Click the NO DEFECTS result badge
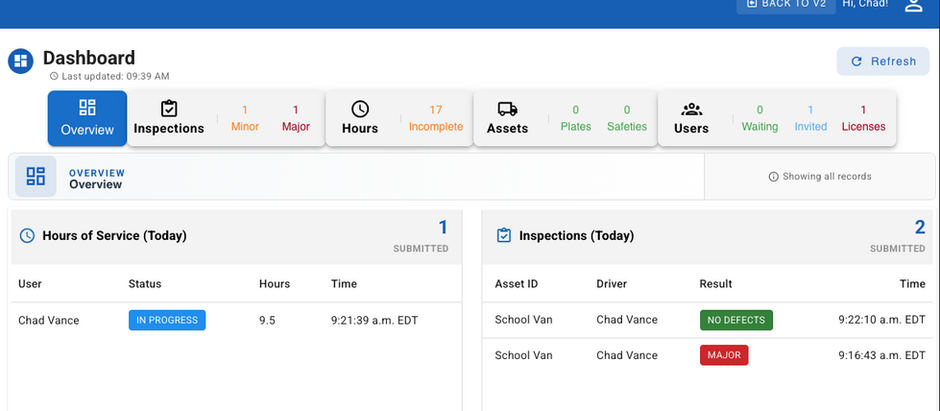 click(x=736, y=320)
